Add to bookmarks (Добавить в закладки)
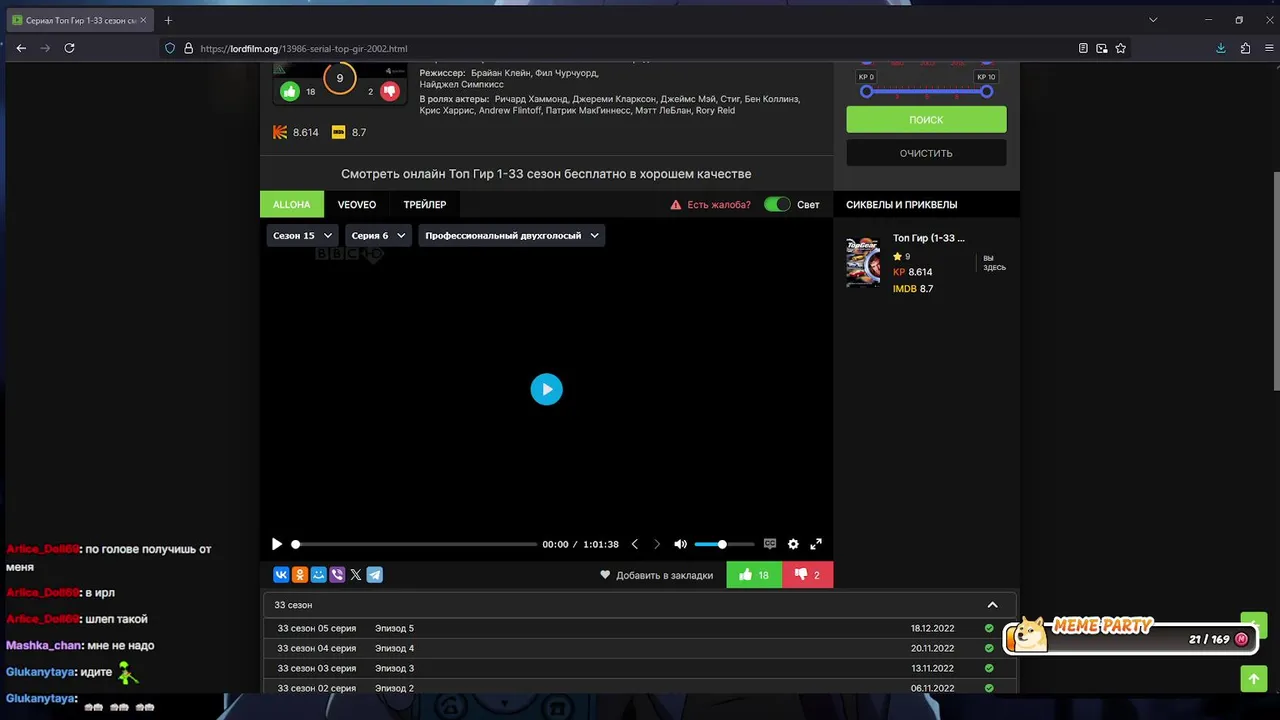Viewport: 1280px width, 720px height. point(657,575)
